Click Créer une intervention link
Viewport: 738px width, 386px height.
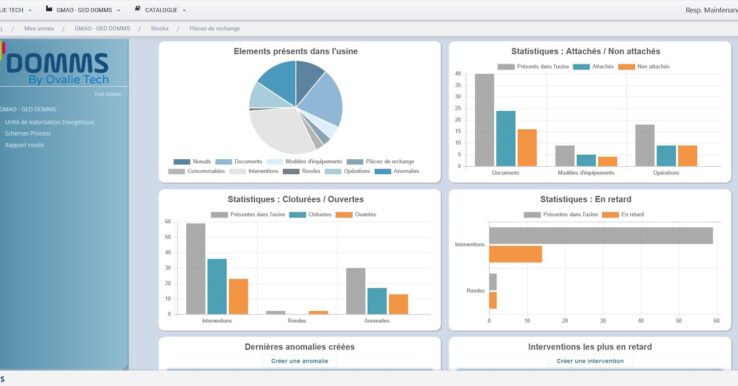[590, 361]
